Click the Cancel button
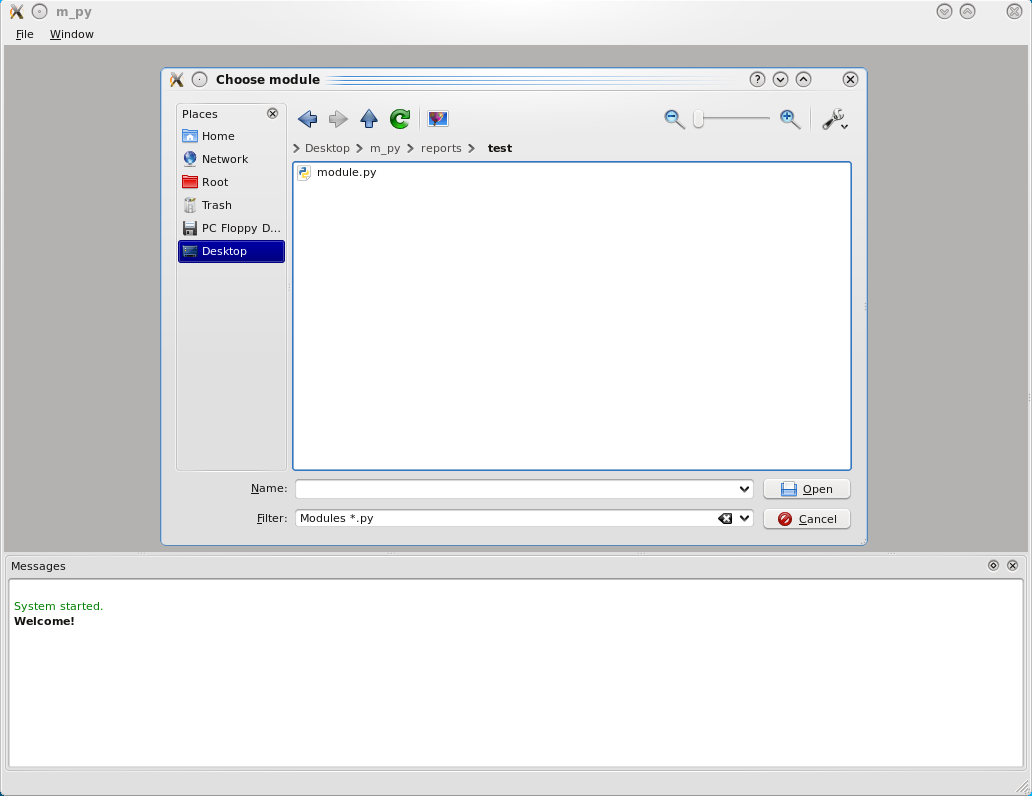1032x796 pixels. 806,519
